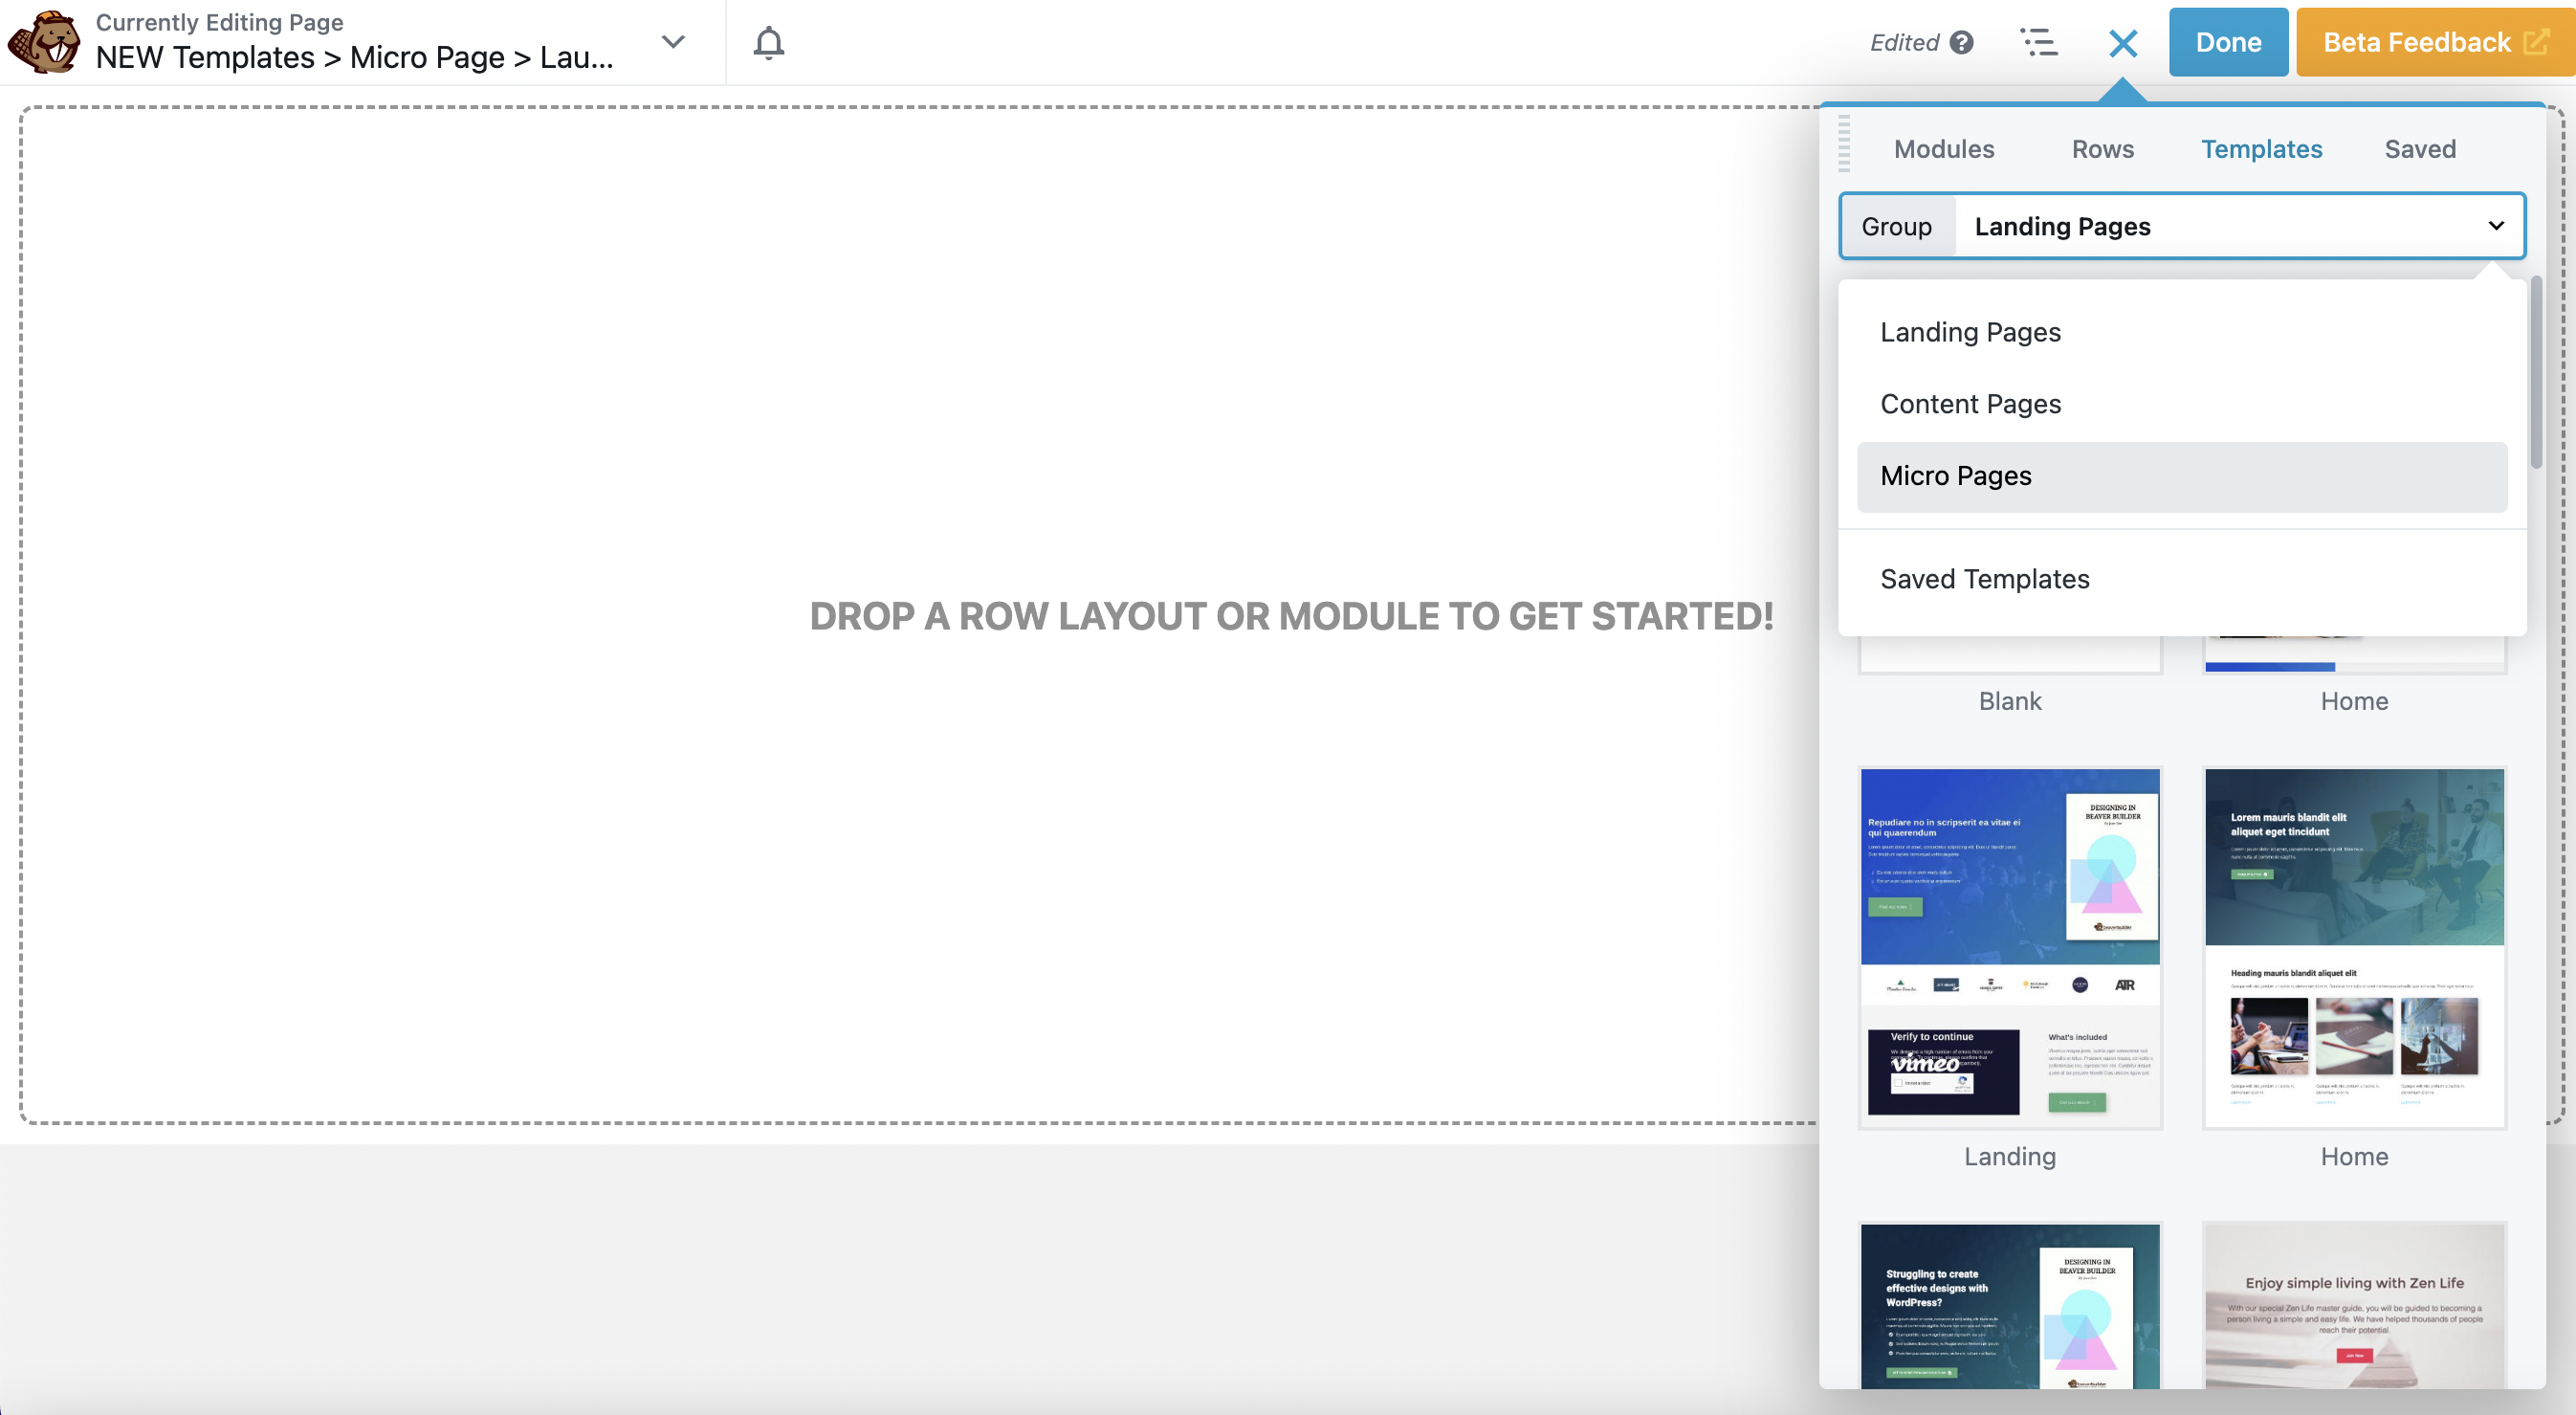Open the notifications bell

coord(768,42)
